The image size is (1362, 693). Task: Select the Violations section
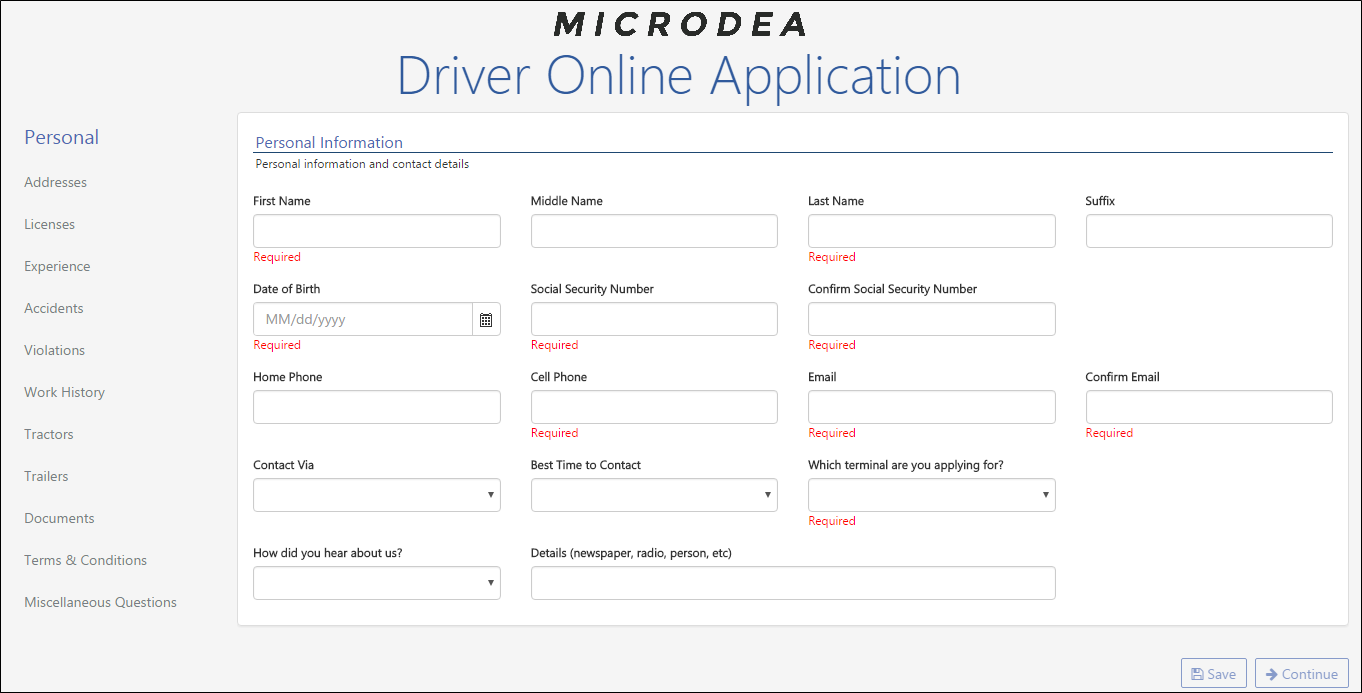point(54,350)
